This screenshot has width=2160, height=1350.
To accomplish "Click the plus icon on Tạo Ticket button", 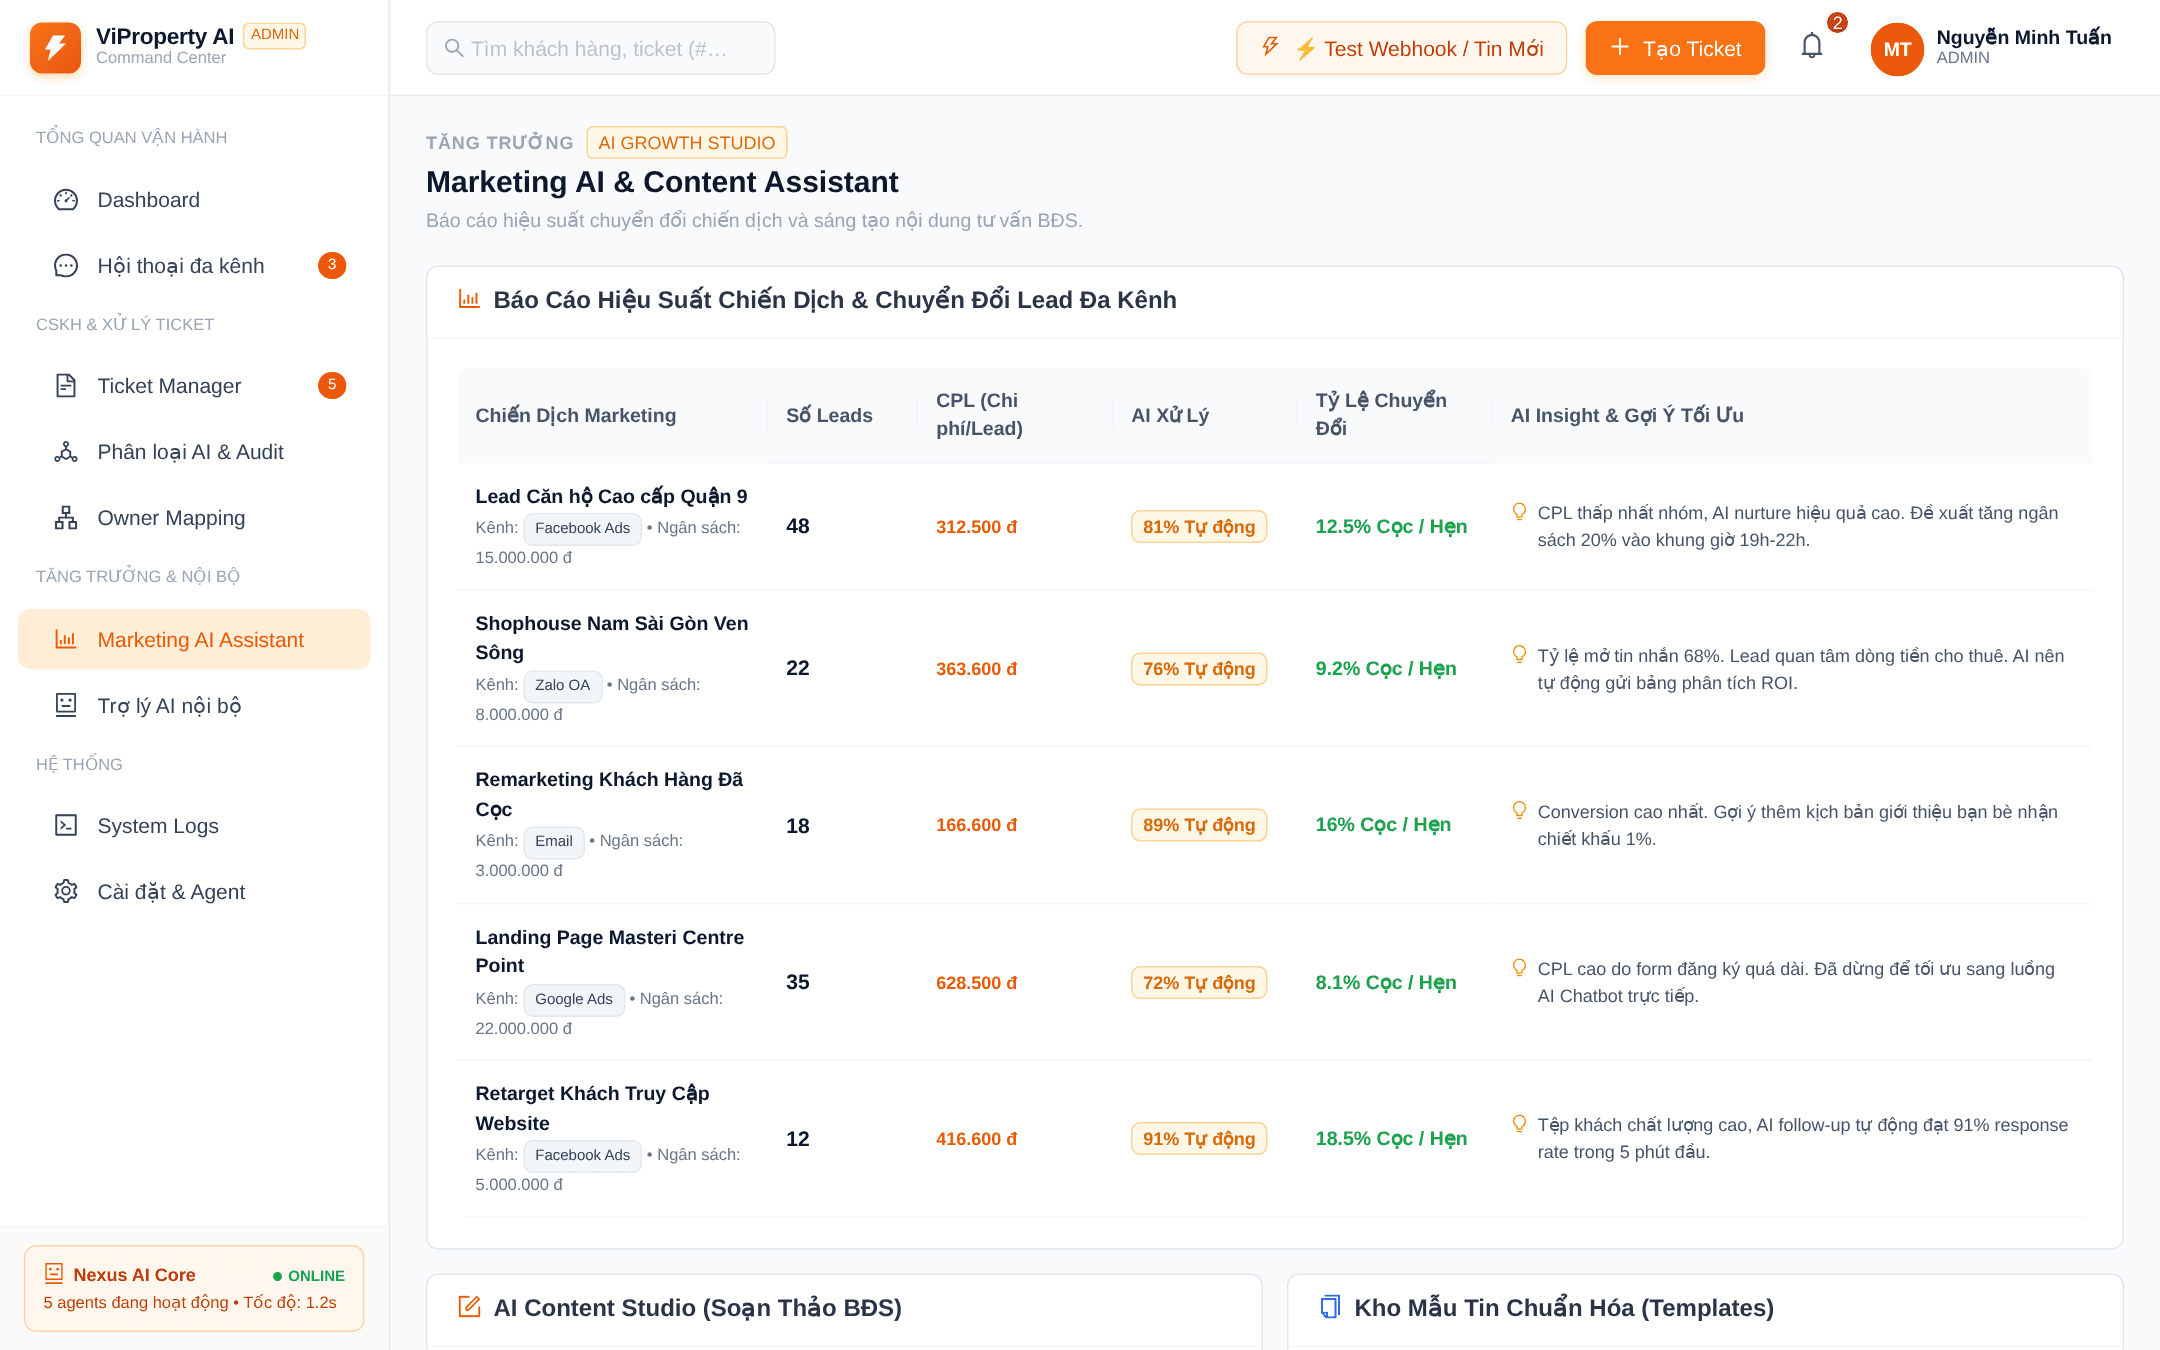I will coord(1620,47).
